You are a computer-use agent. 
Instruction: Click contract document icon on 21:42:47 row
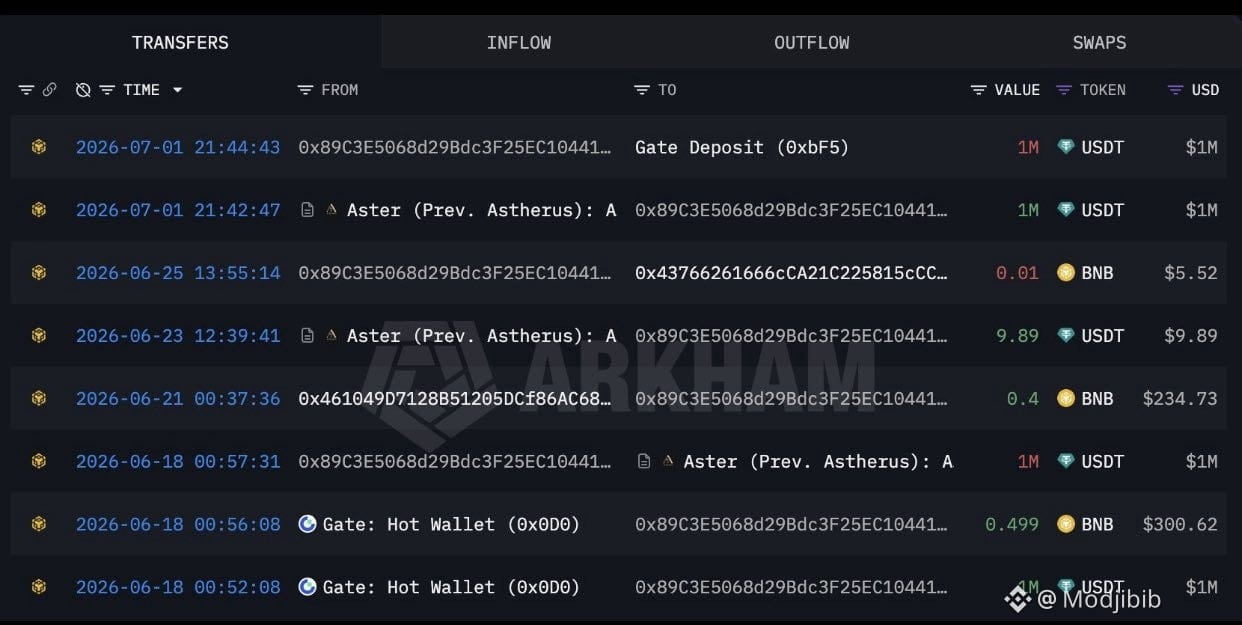tap(309, 210)
